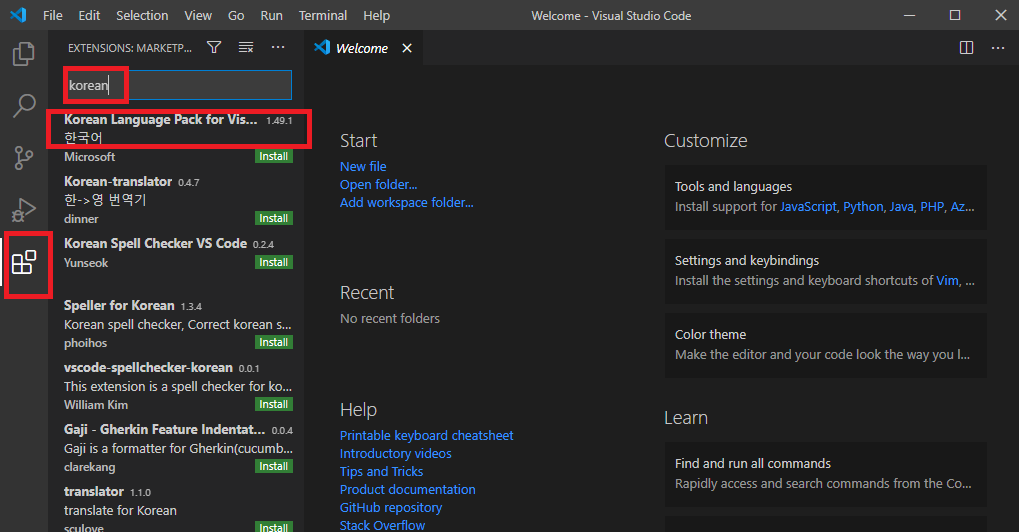Screen dimensions: 1019x532
Task: Open Color theme card
Action: (x=825, y=345)
